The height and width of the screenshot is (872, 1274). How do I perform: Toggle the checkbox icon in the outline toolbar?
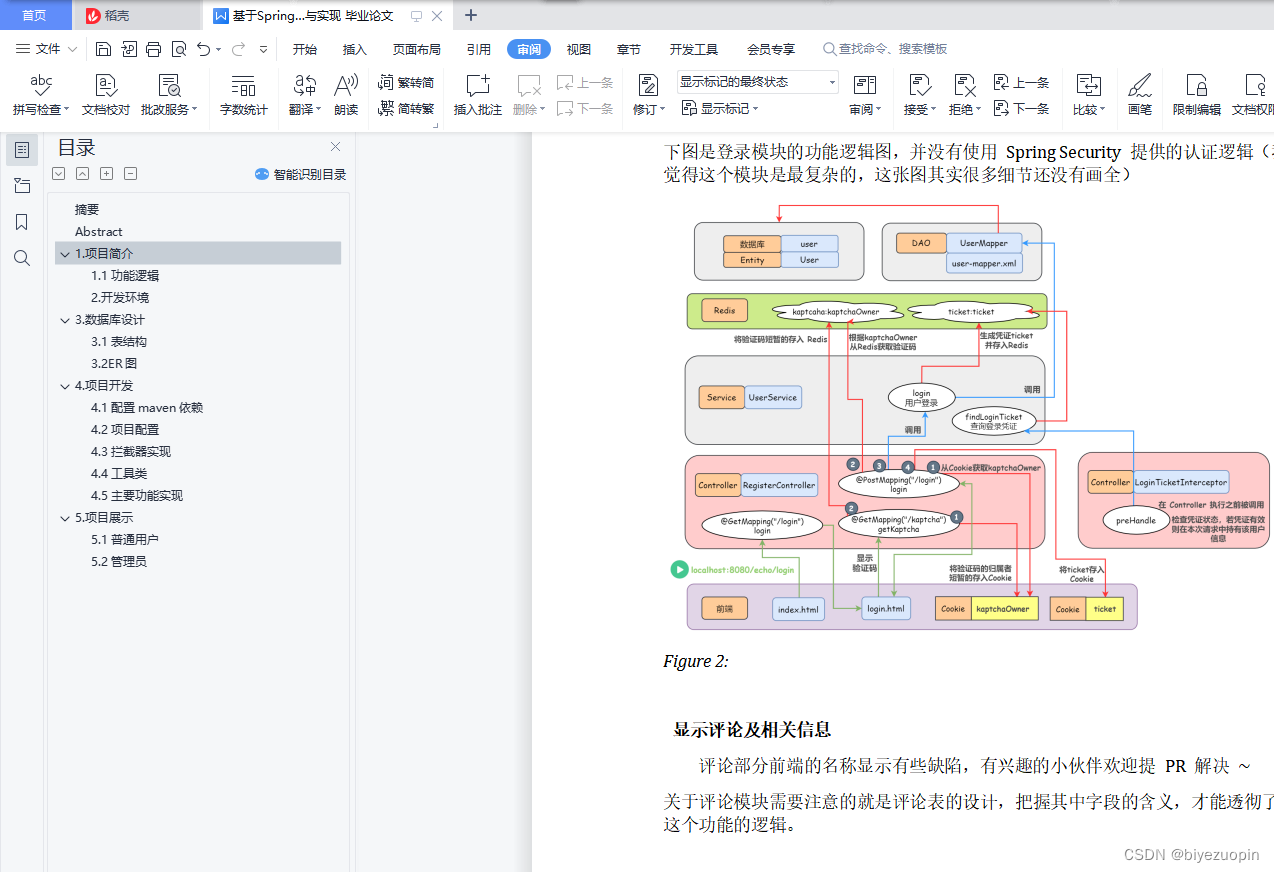[x=58, y=173]
